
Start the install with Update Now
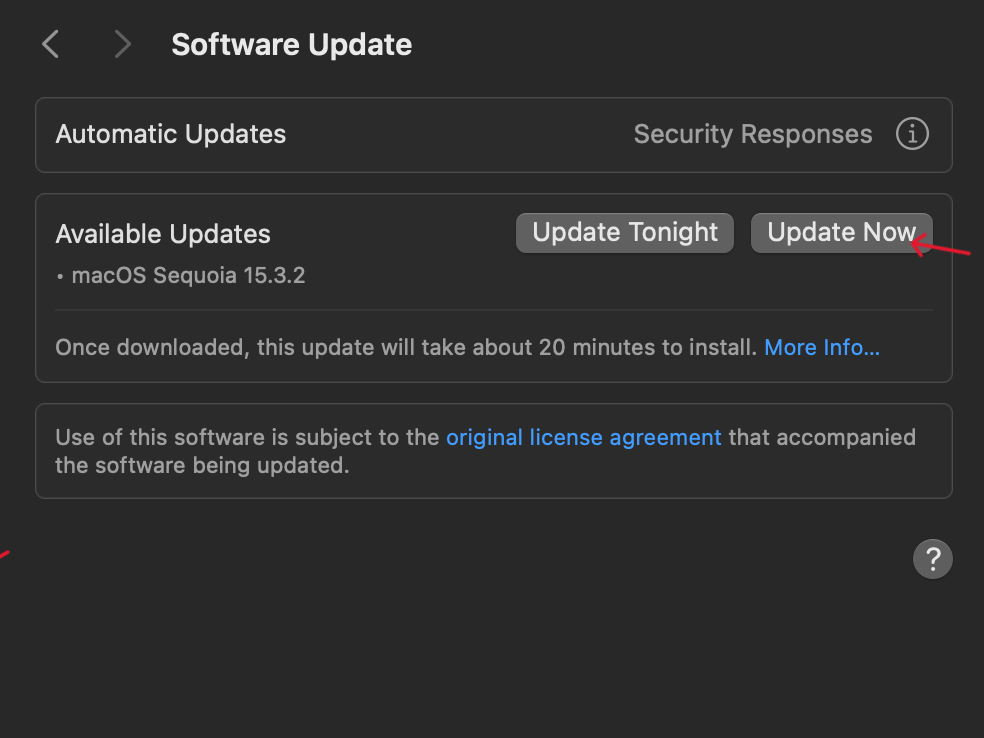point(842,233)
